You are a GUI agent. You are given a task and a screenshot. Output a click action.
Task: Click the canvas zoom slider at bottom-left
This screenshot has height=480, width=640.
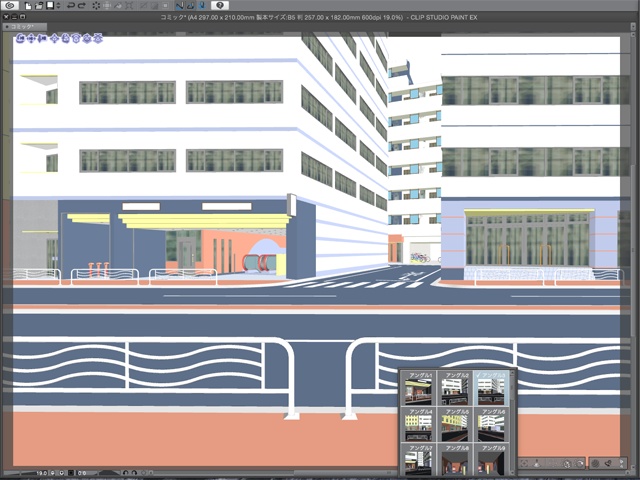click(x=18, y=473)
